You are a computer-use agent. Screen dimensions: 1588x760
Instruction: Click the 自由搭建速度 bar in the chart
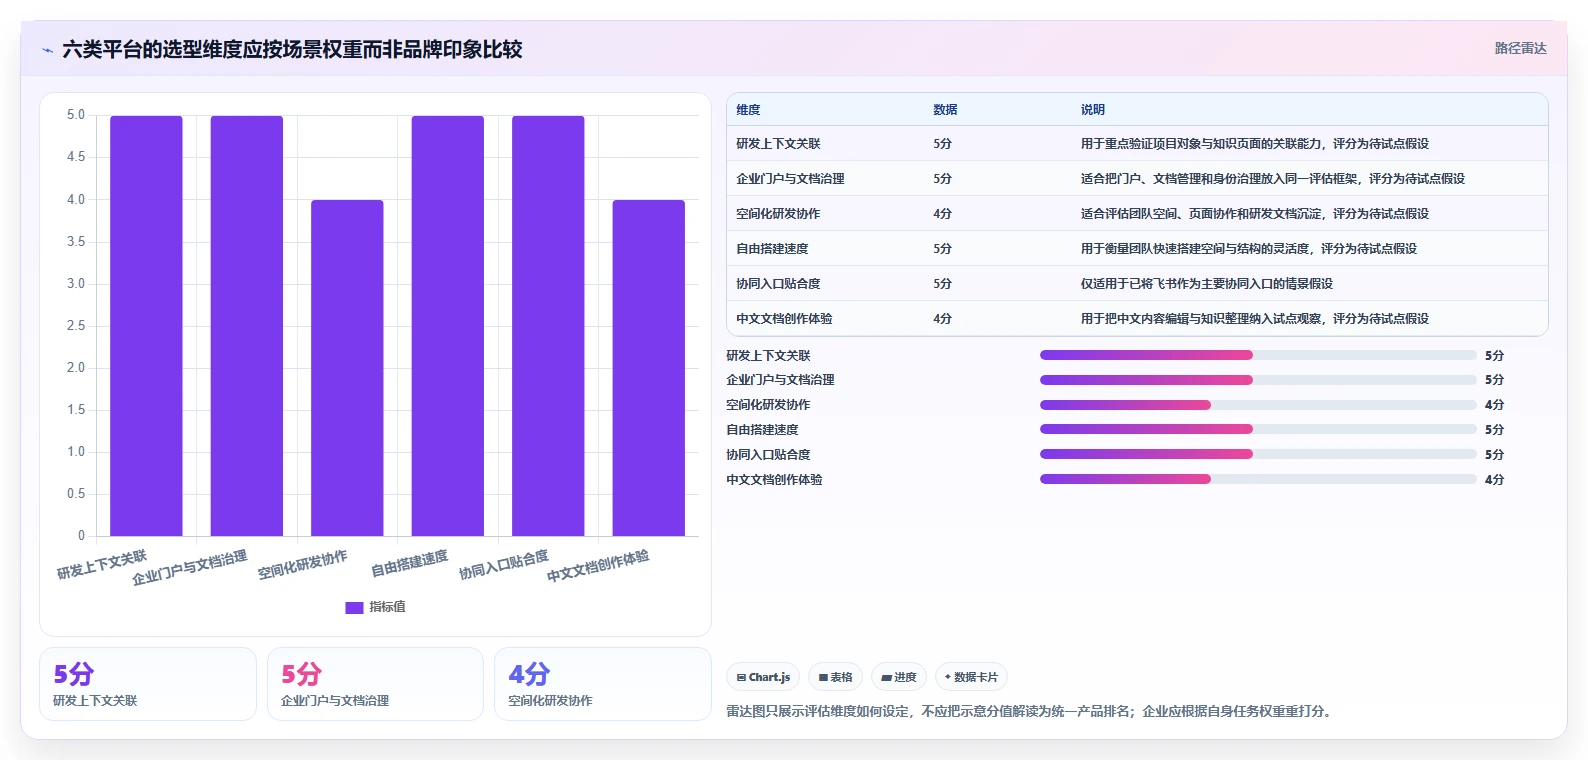coord(448,326)
